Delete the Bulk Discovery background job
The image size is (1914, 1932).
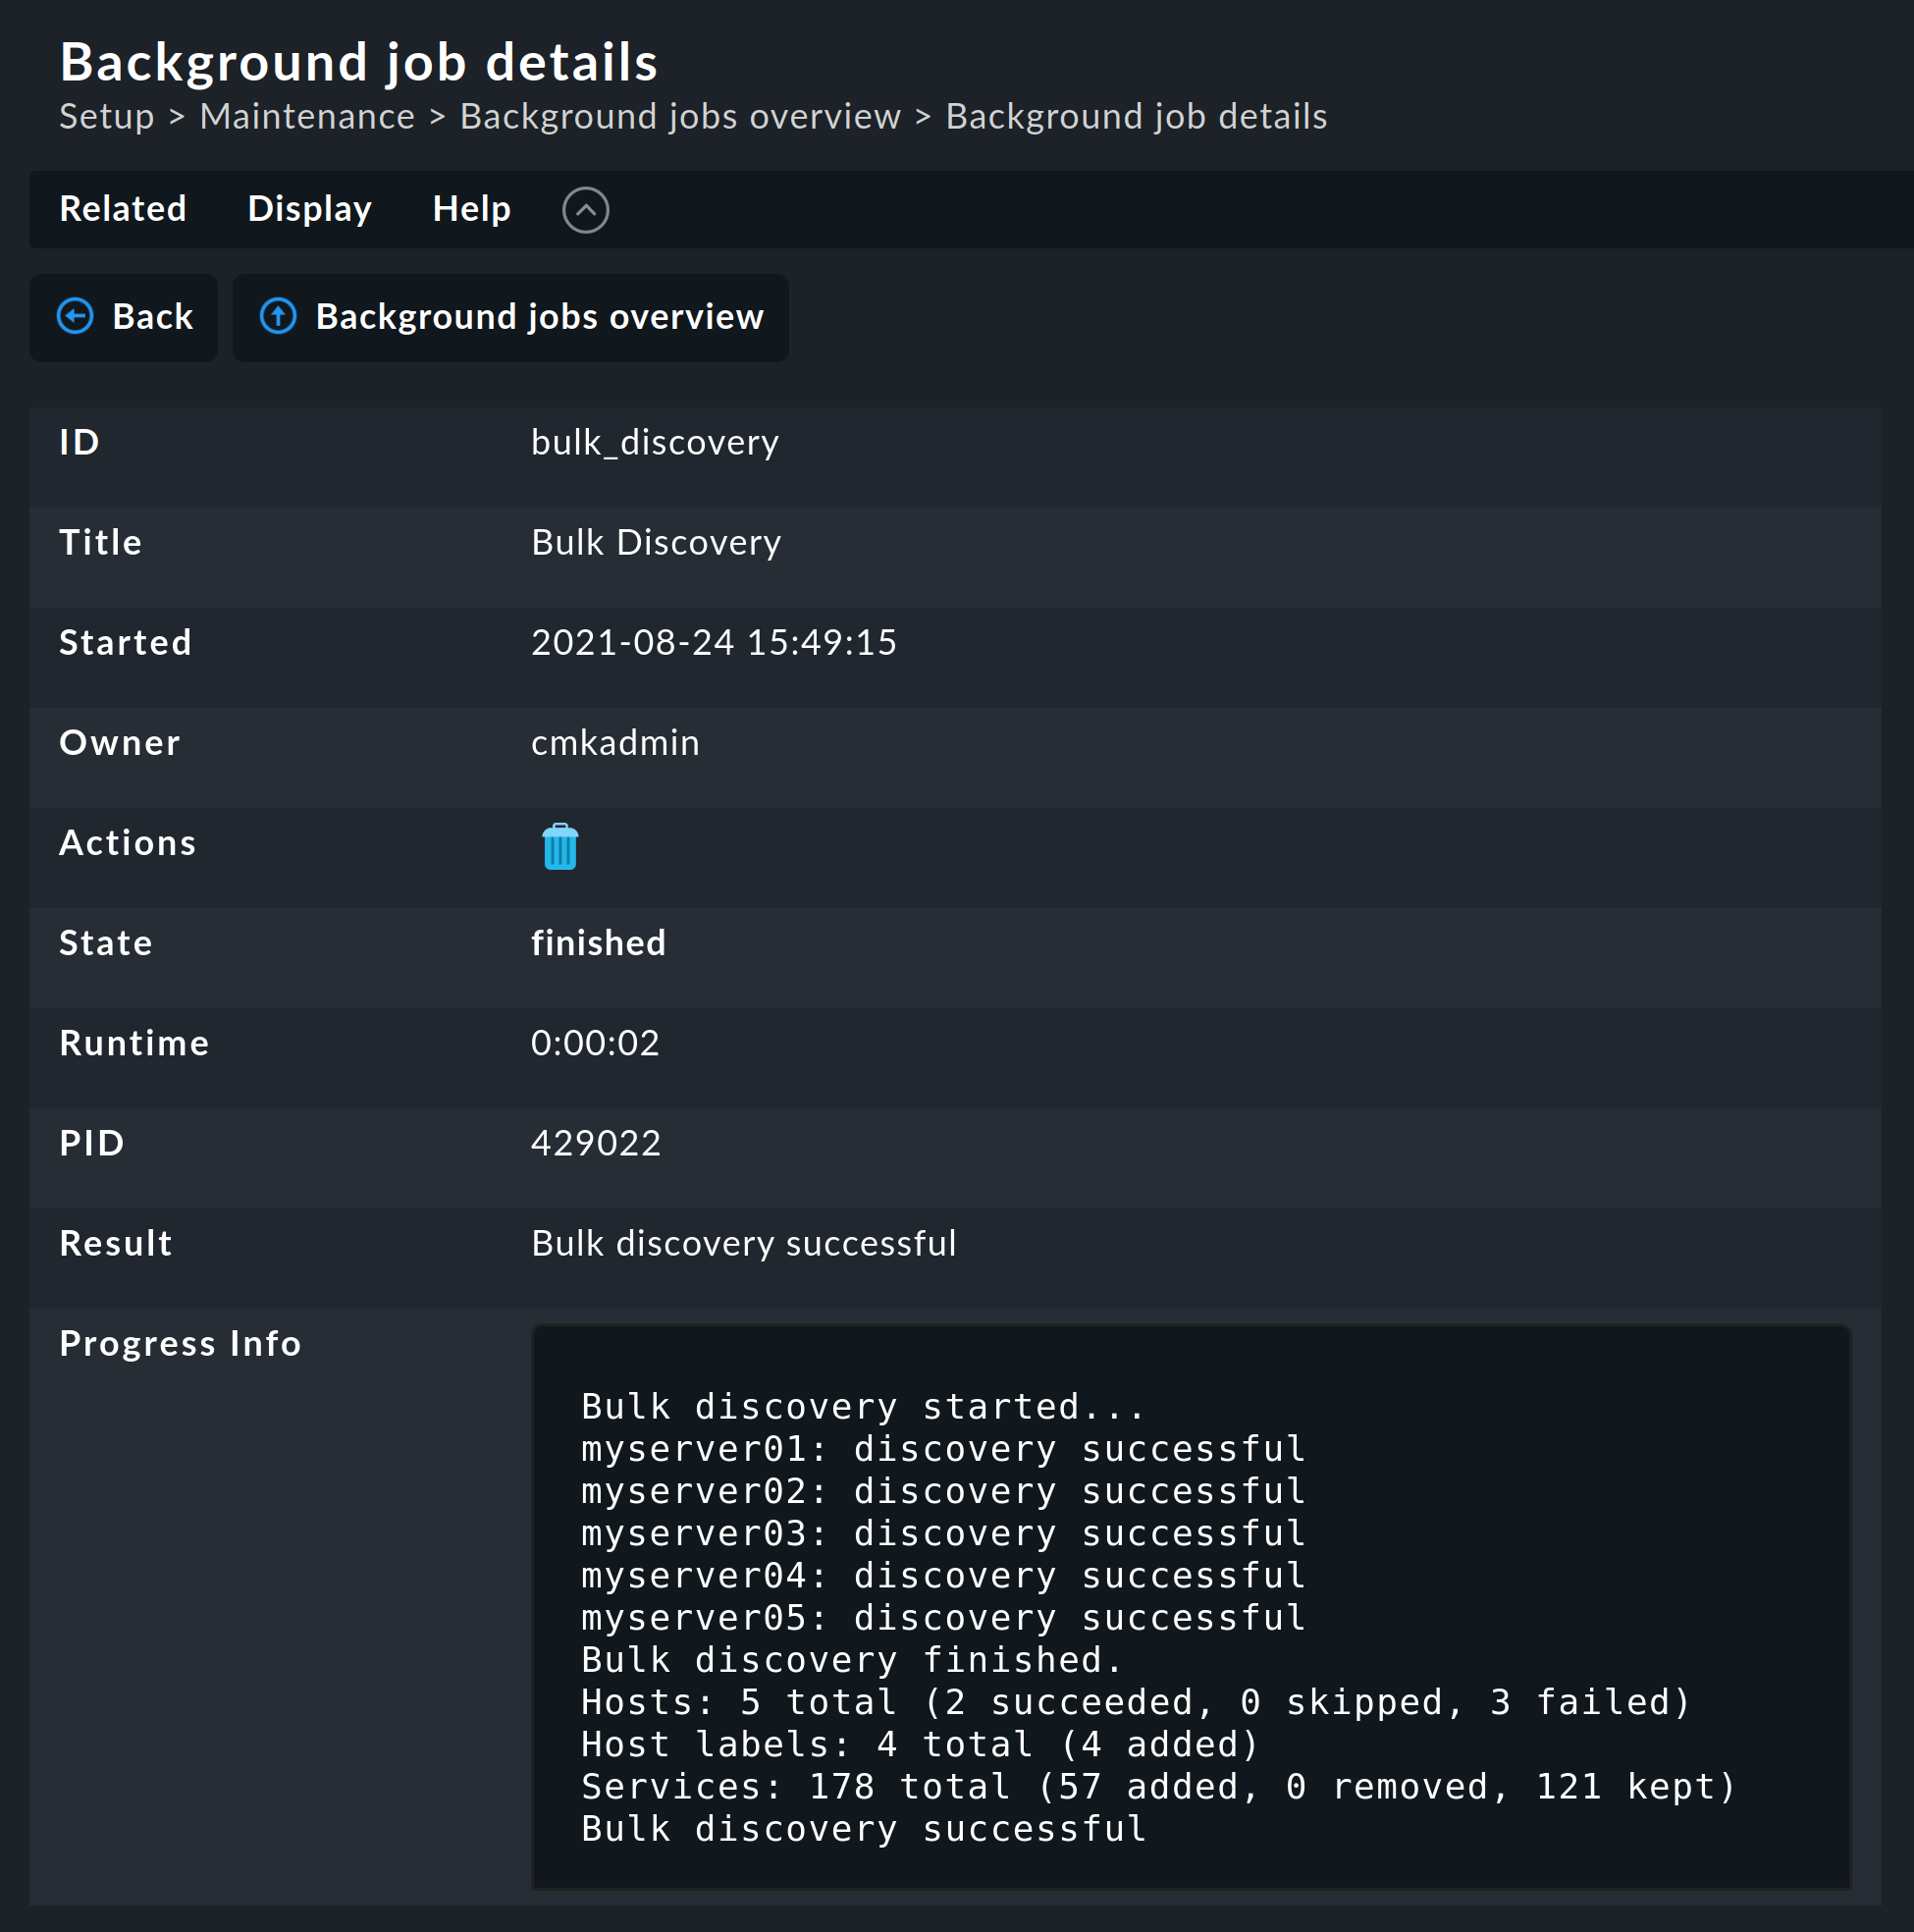tap(561, 846)
